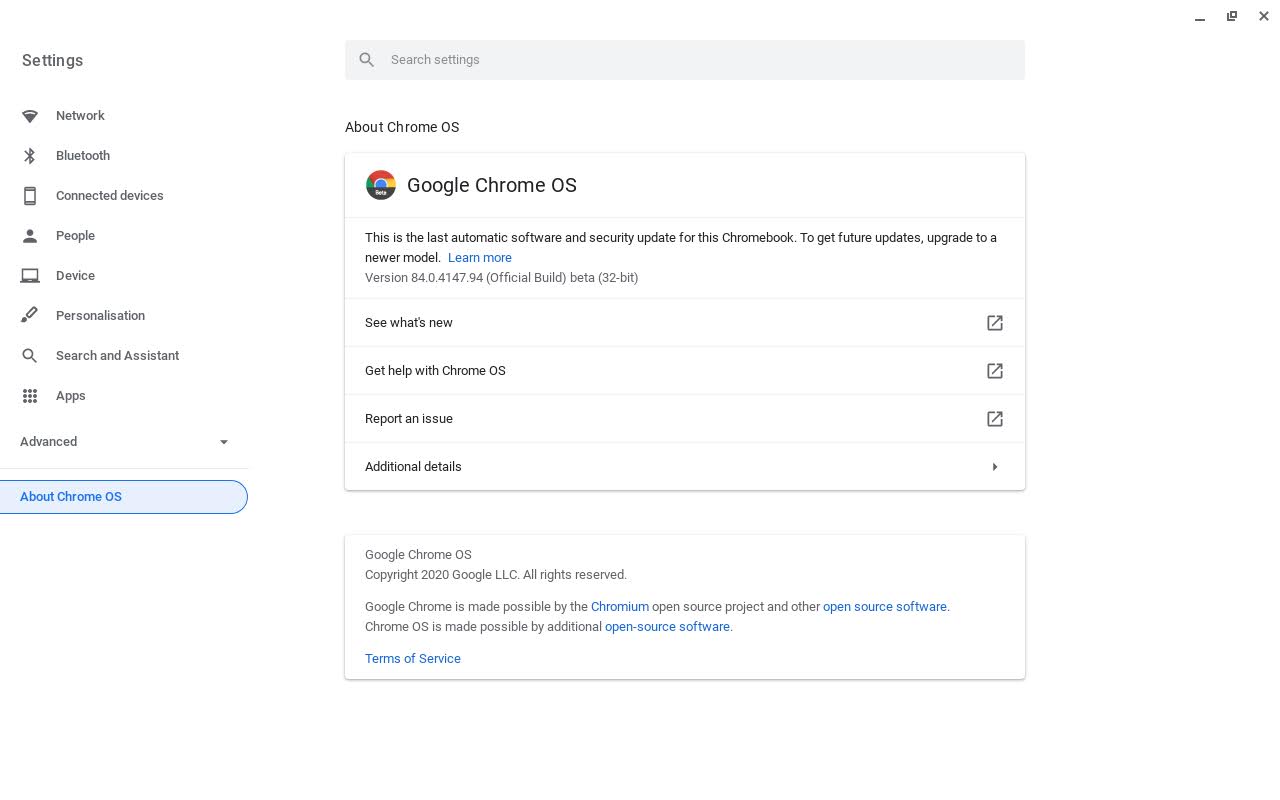Open the Chromium project link
Image resolution: width=1280 pixels, height=800 pixels.
coord(620,607)
